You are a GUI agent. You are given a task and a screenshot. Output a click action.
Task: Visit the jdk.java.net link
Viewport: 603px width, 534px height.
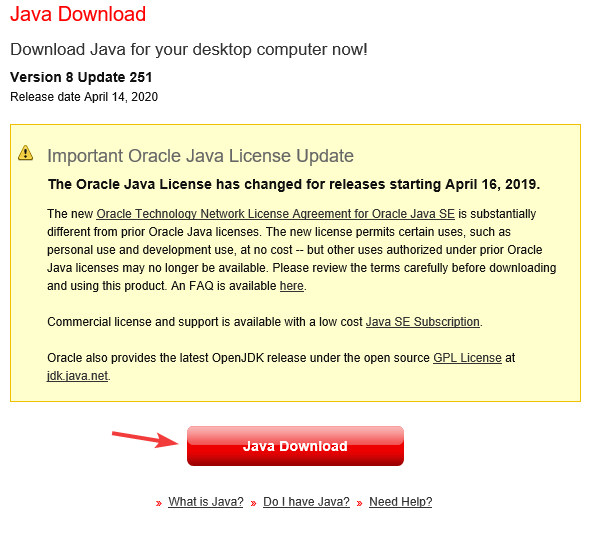(77, 376)
